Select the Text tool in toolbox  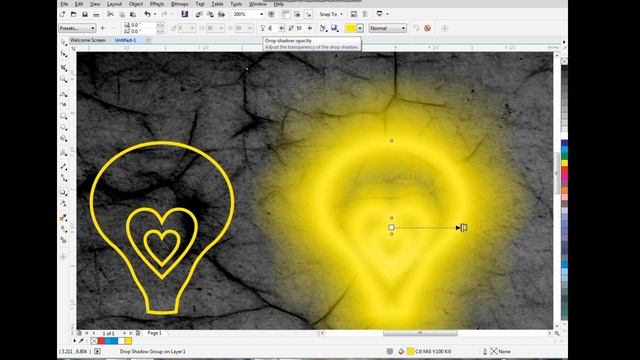64,153
